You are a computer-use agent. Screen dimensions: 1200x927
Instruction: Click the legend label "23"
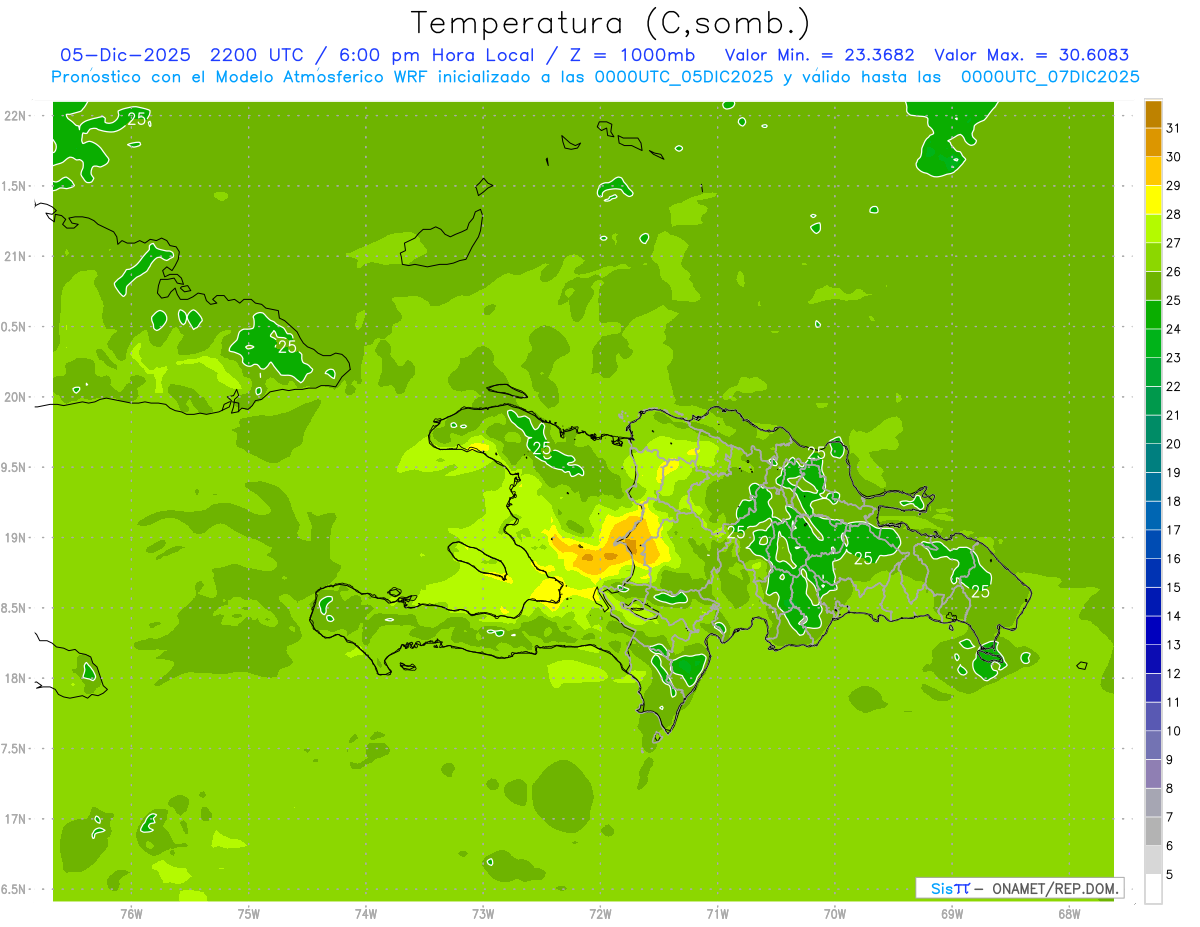pyautogui.click(x=1174, y=358)
